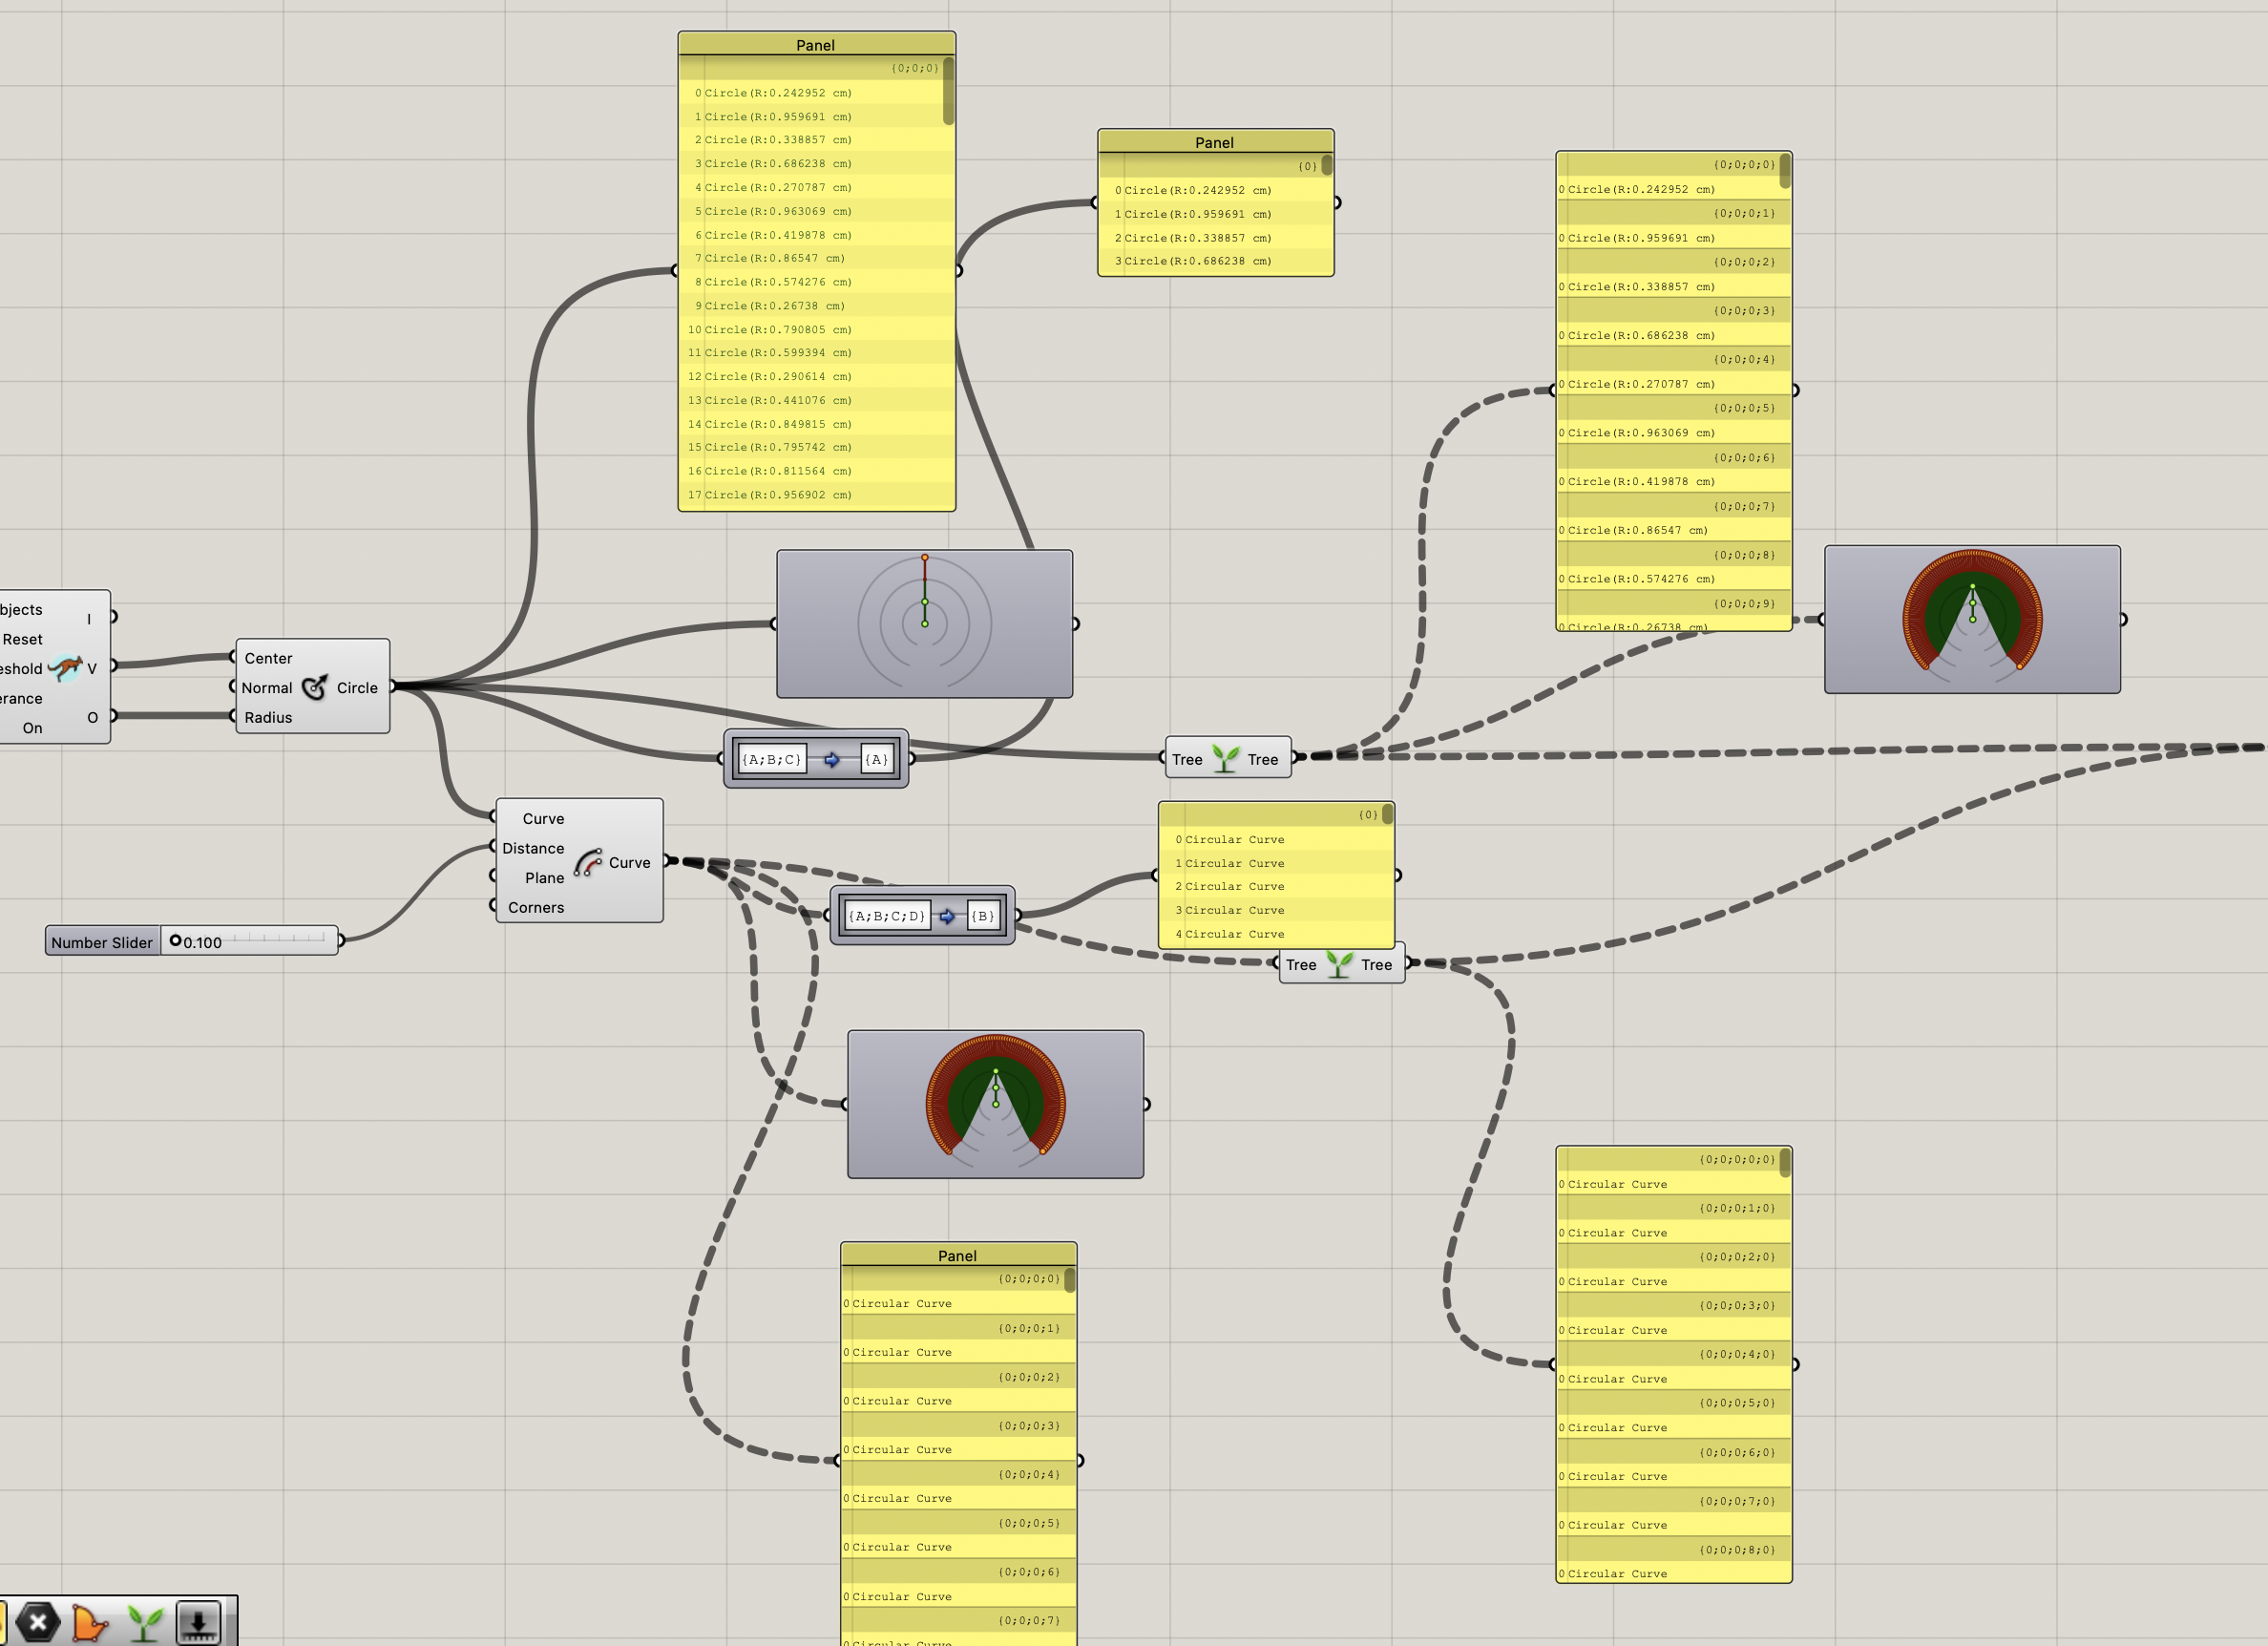Click the download arrow icon in bottom toolbar
Viewport: 2268px width, 1646px height.
click(198, 1622)
